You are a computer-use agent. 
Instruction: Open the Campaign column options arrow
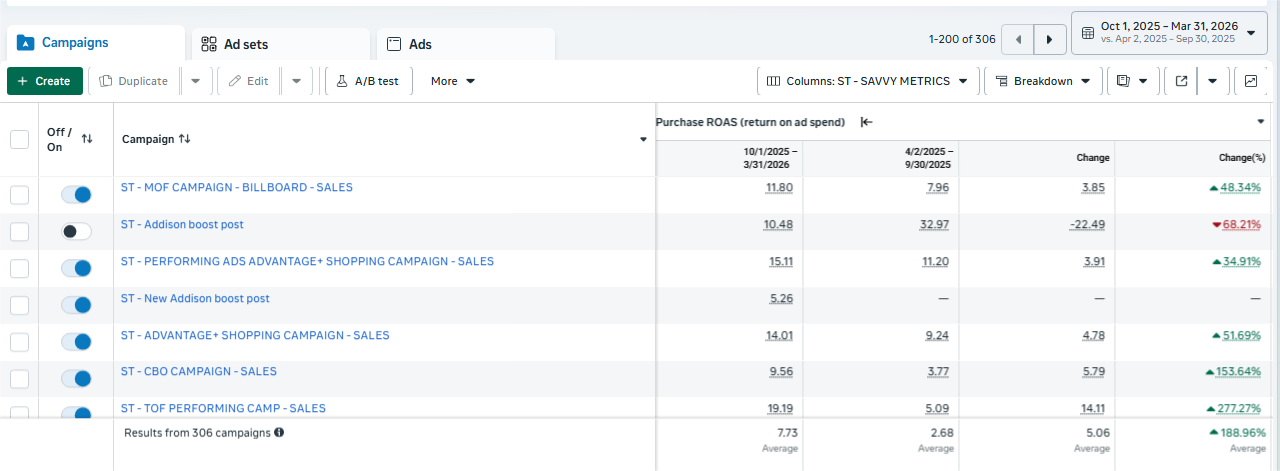coord(643,140)
